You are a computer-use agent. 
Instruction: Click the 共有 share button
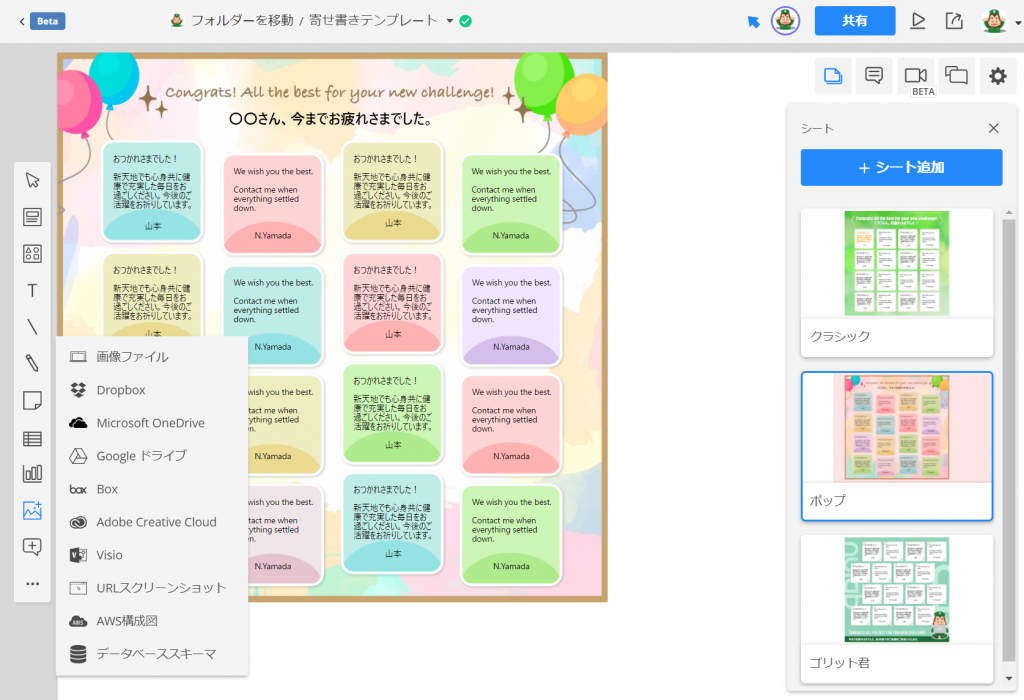tap(854, 21)
